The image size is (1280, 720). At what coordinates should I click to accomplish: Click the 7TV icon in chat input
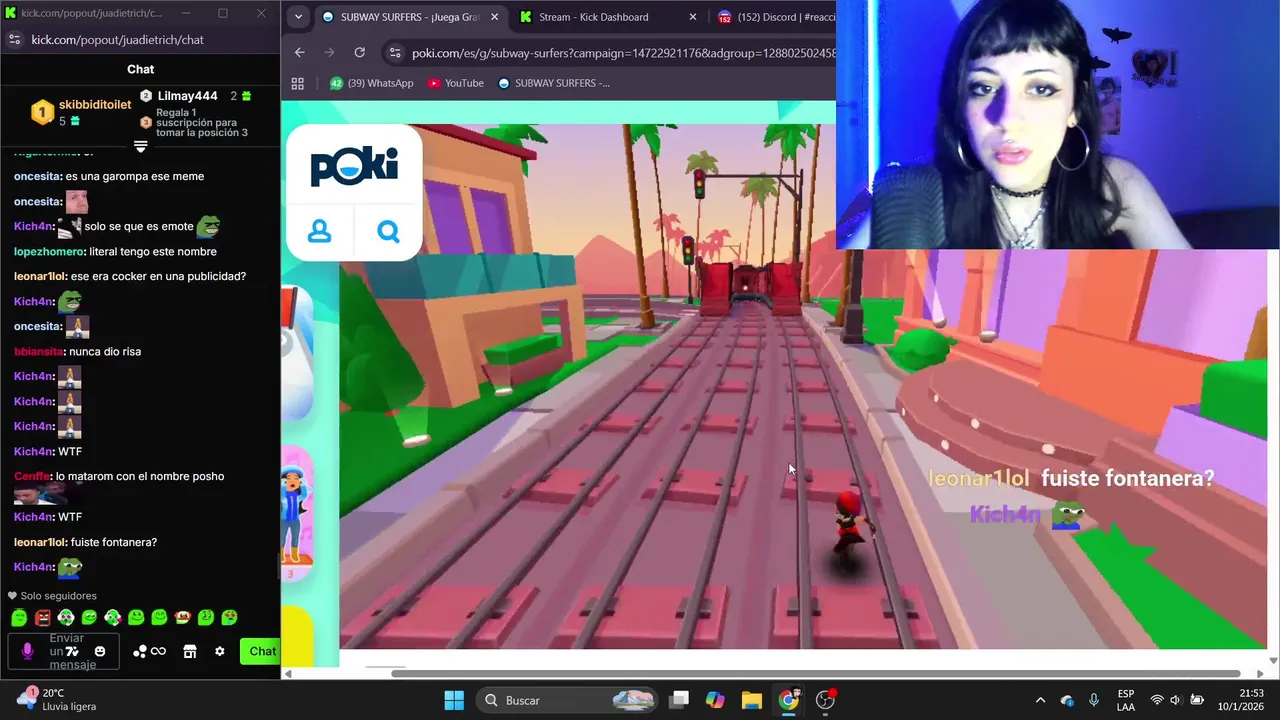click(72, 651)
